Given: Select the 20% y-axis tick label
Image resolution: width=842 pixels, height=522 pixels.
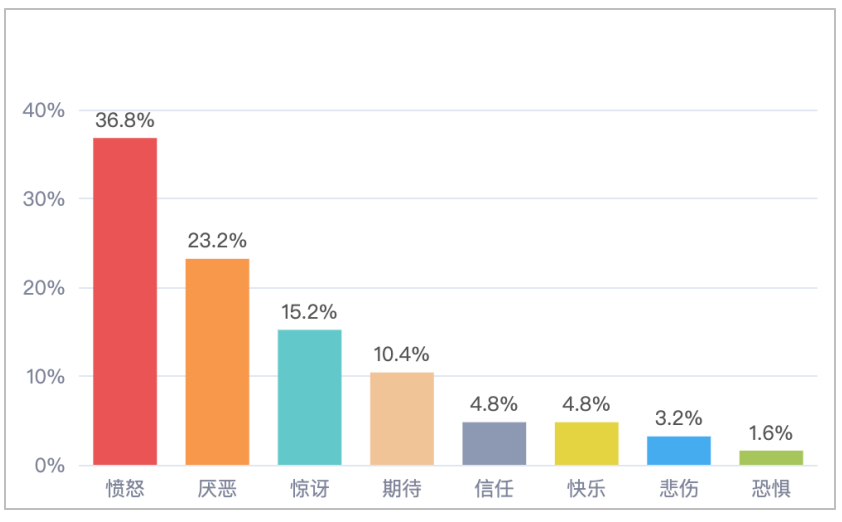Looking at the screenshot, I should 44,288.
